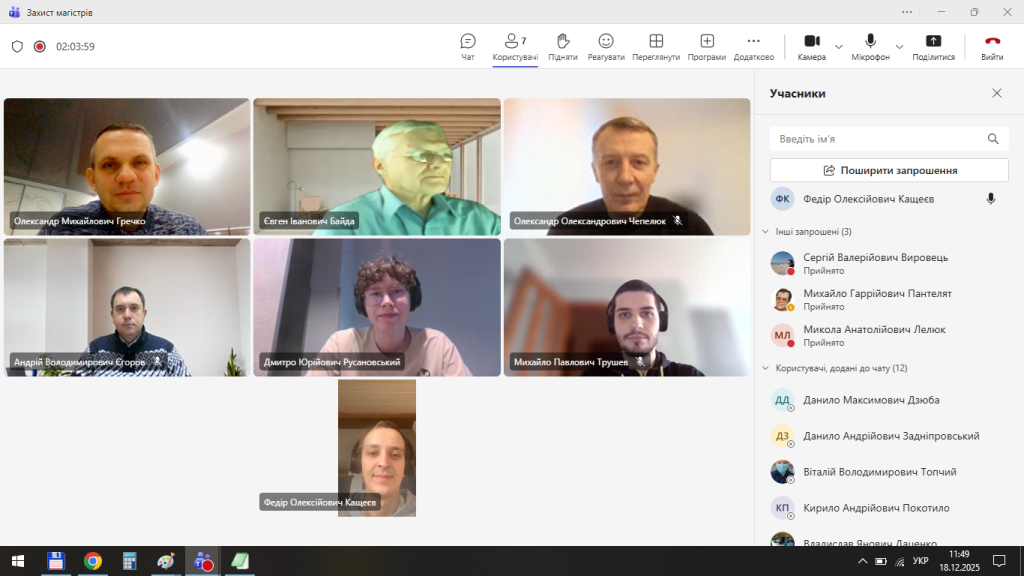The height and width of the screenshot is (576, 1024).
Task: Click the shield privacy icon
Action: [x=18, y=46]
